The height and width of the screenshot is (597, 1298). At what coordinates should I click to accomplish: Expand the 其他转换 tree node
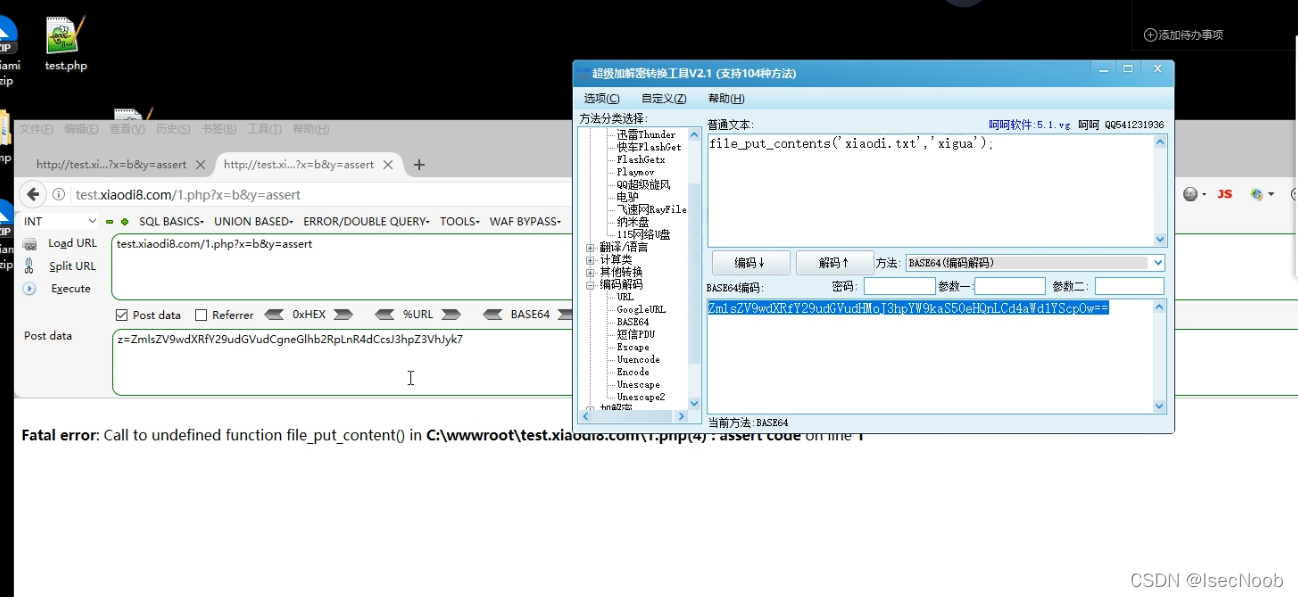590,272
